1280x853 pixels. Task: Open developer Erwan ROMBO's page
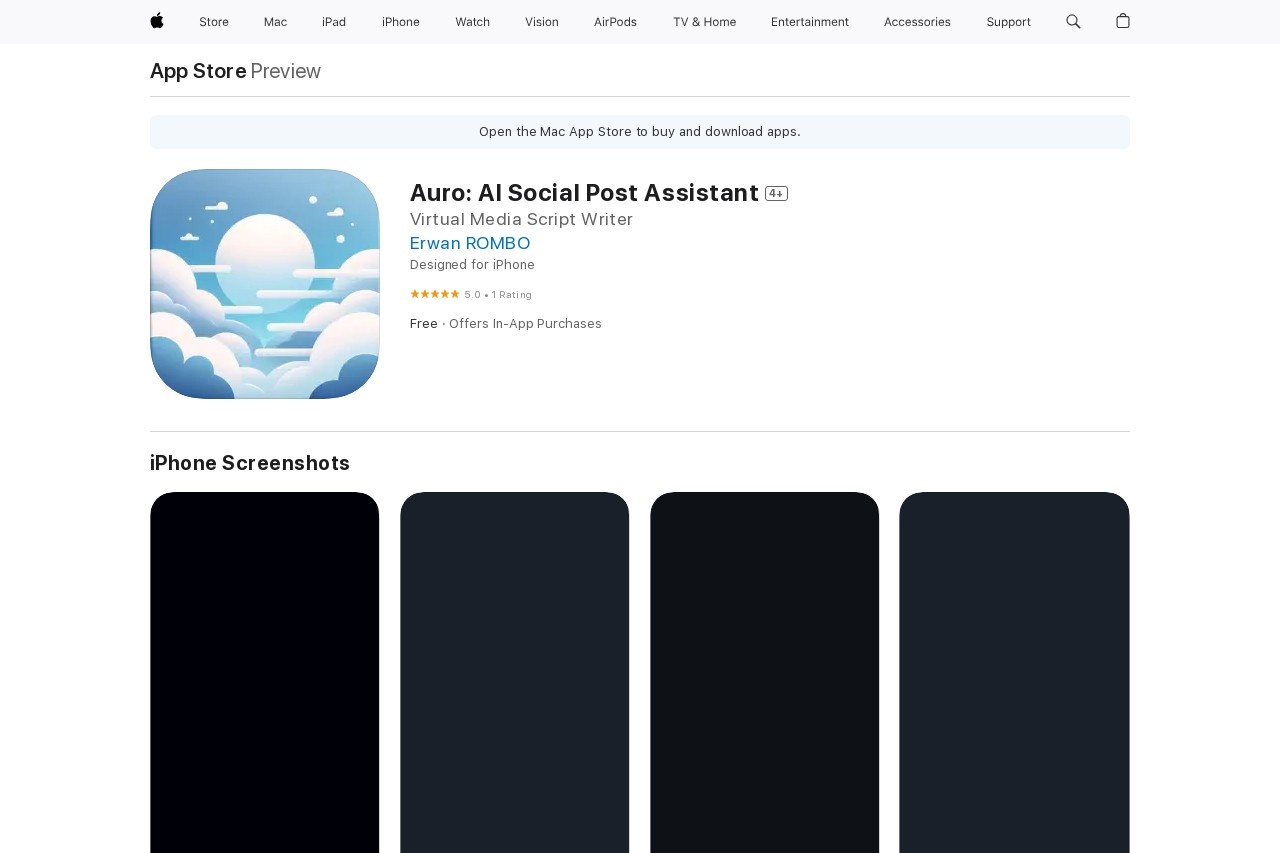[470, 243]
